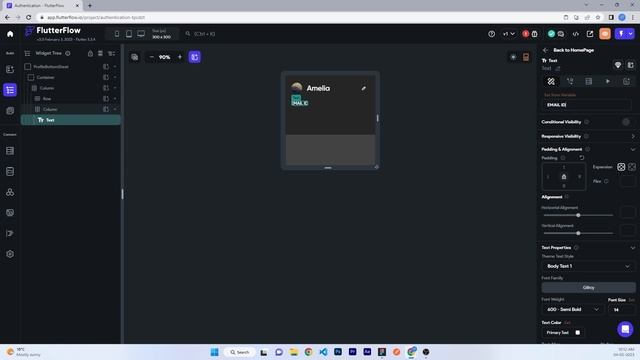Zoom in the canvas with plus button
640x360 pixels.
(x=180, y=57)
